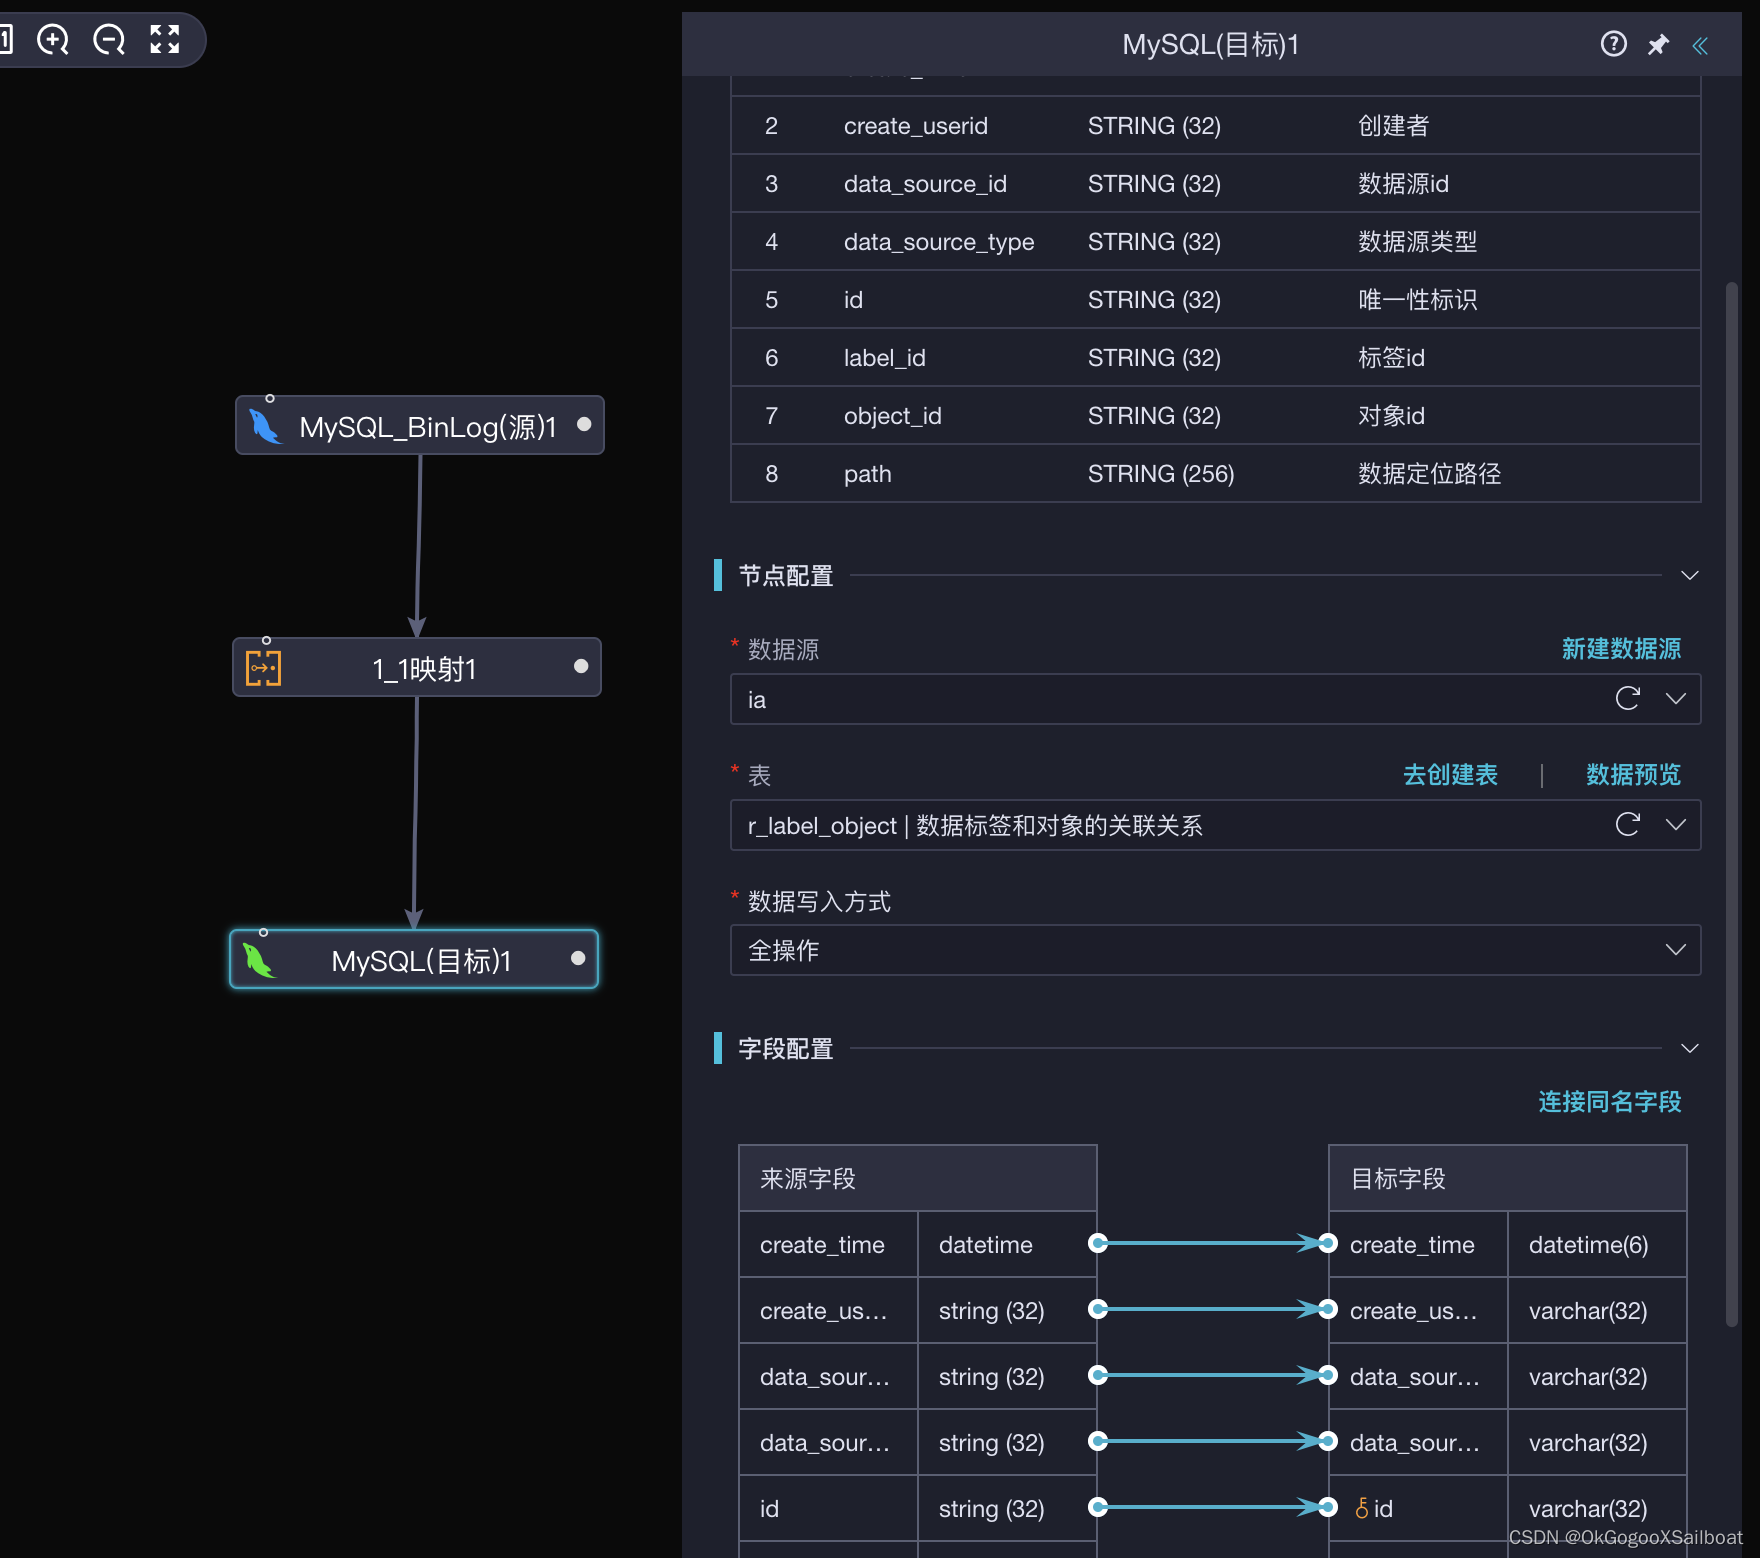1760x1558 pixels.
Task: Collapse the panel with double-arrow icon
Action: tap(1700, 45)
